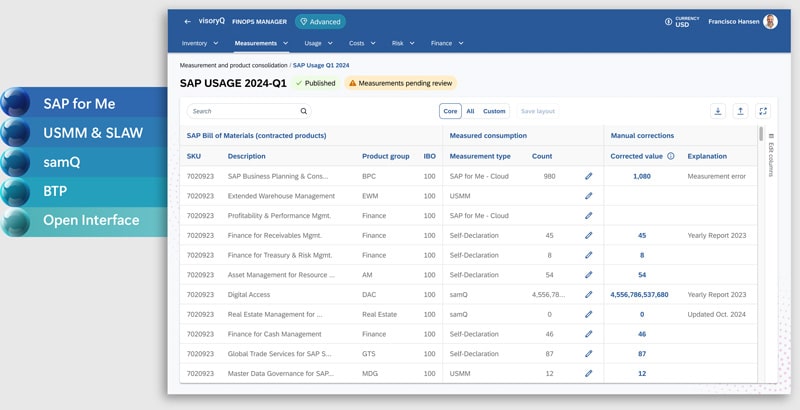Click the table's vertical scrollbar

point(761,134)
